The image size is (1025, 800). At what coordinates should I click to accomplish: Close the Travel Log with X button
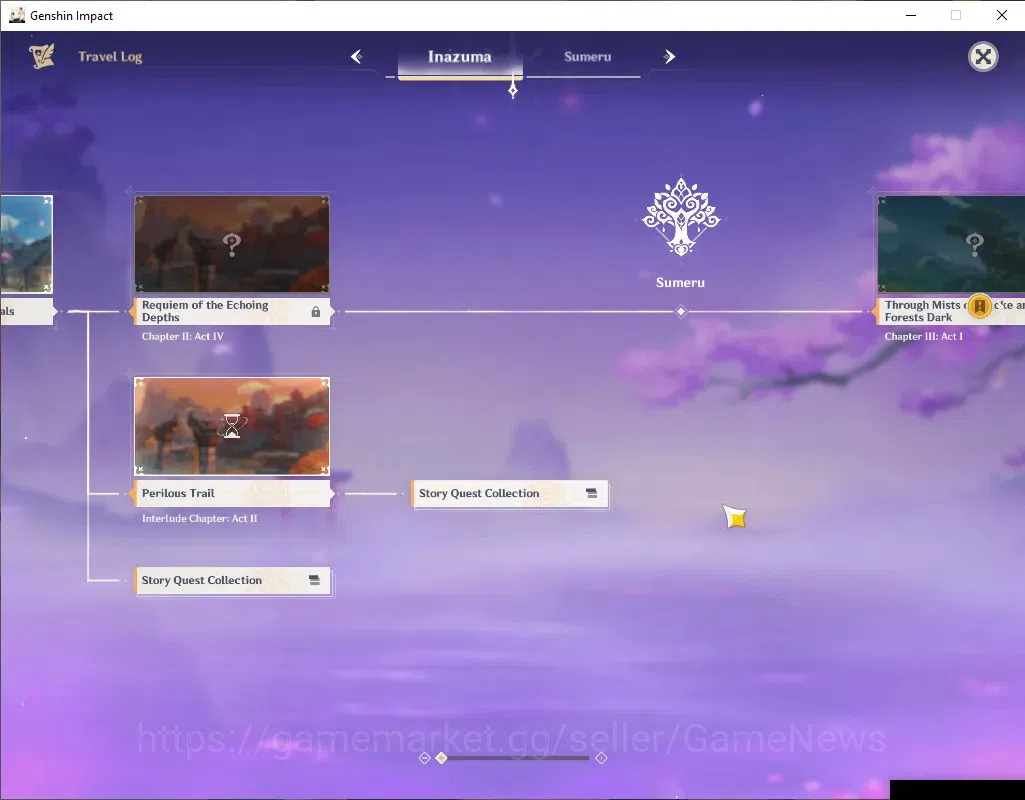click(x=983, y=57)
